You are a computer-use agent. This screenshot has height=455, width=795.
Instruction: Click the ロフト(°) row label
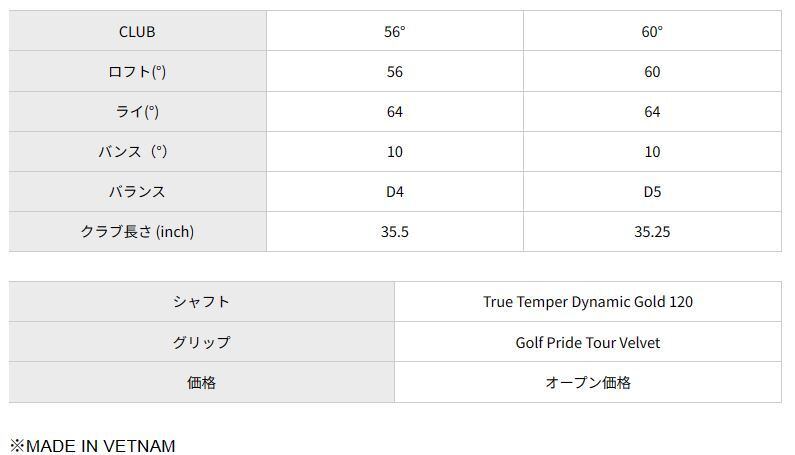137,71
